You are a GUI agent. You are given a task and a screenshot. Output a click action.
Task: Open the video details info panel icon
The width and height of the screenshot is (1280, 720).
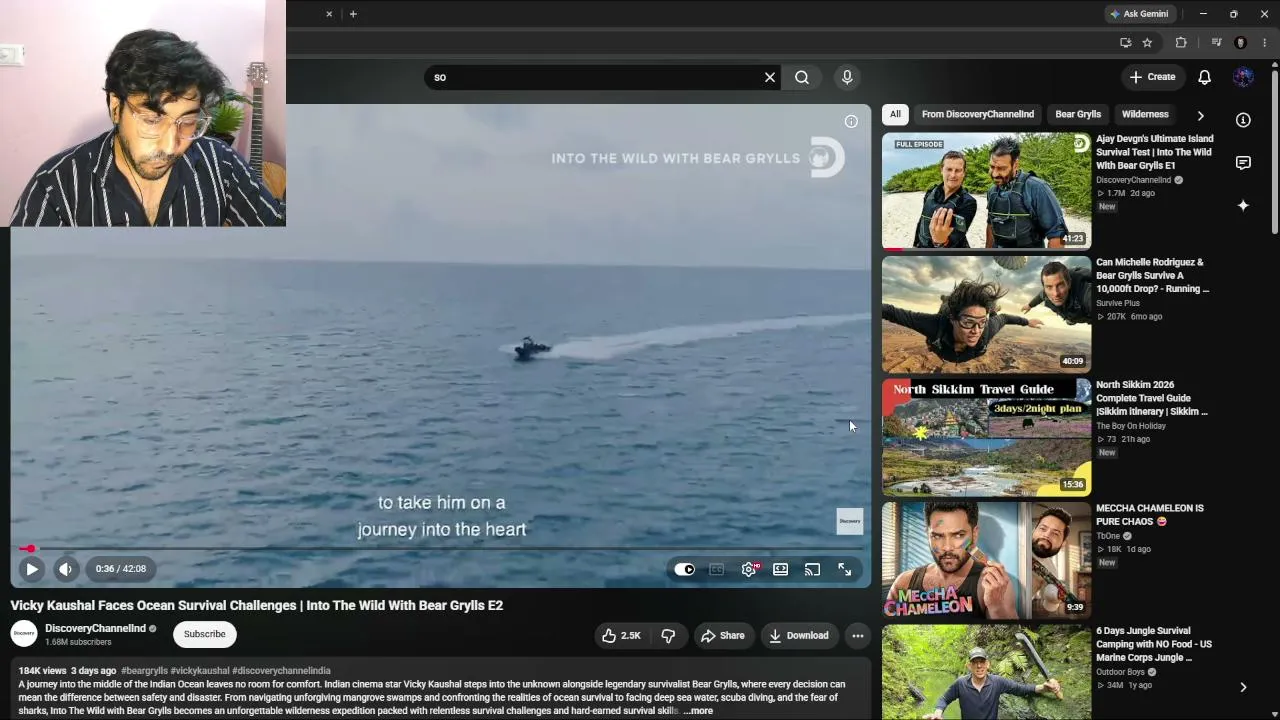1243,120
